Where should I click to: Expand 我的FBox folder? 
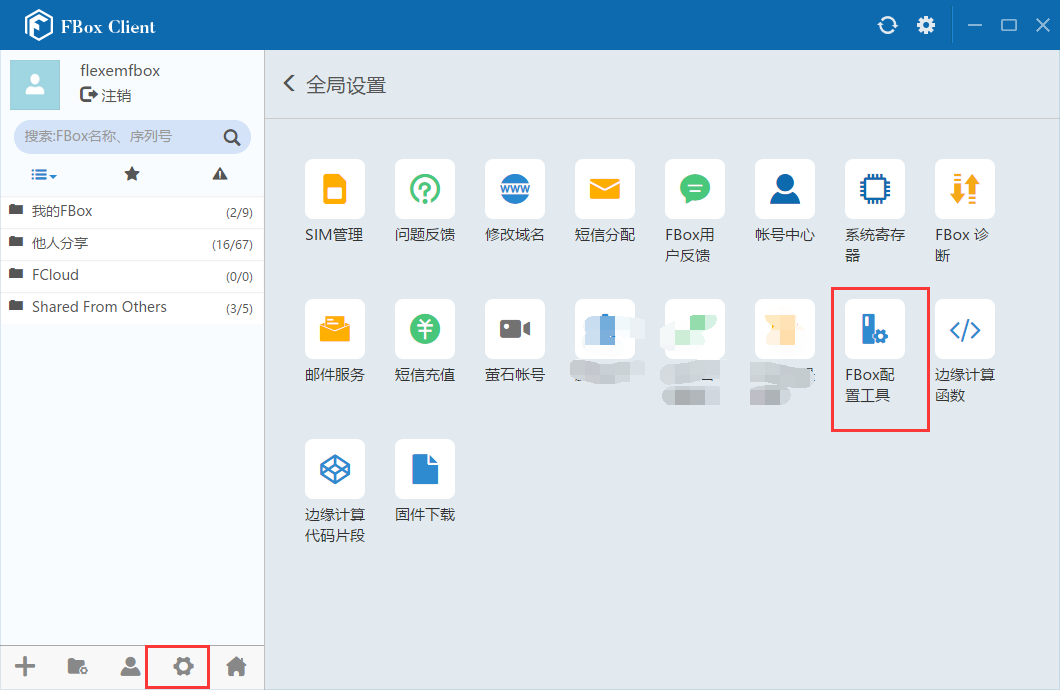point(132,212)
